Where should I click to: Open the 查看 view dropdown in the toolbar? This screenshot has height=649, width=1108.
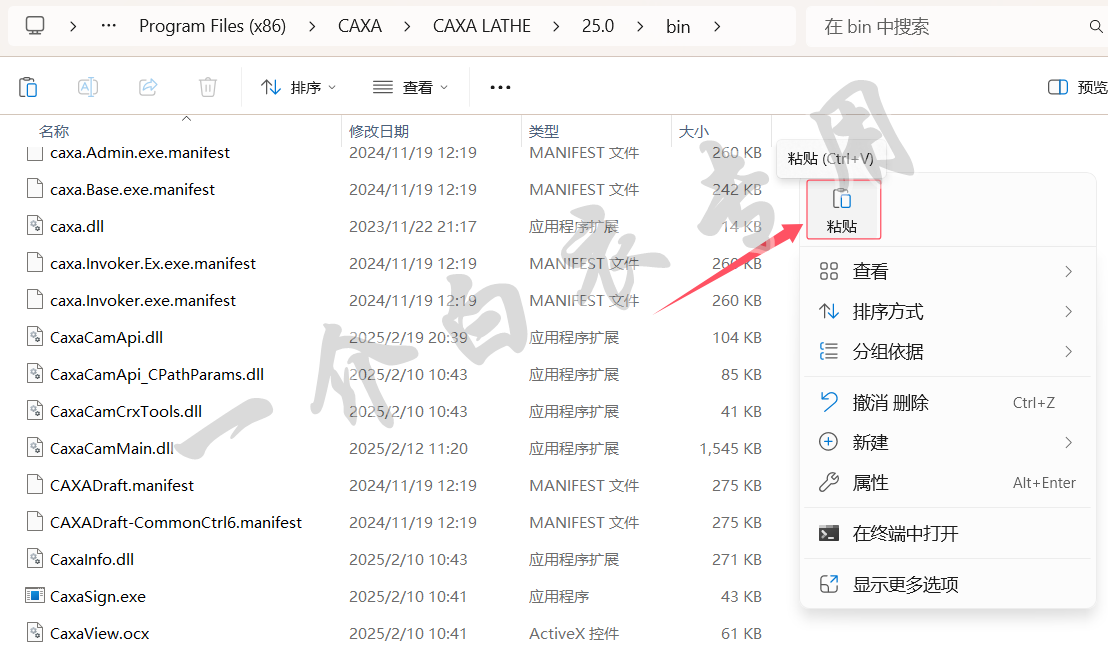tap(411, 87)
